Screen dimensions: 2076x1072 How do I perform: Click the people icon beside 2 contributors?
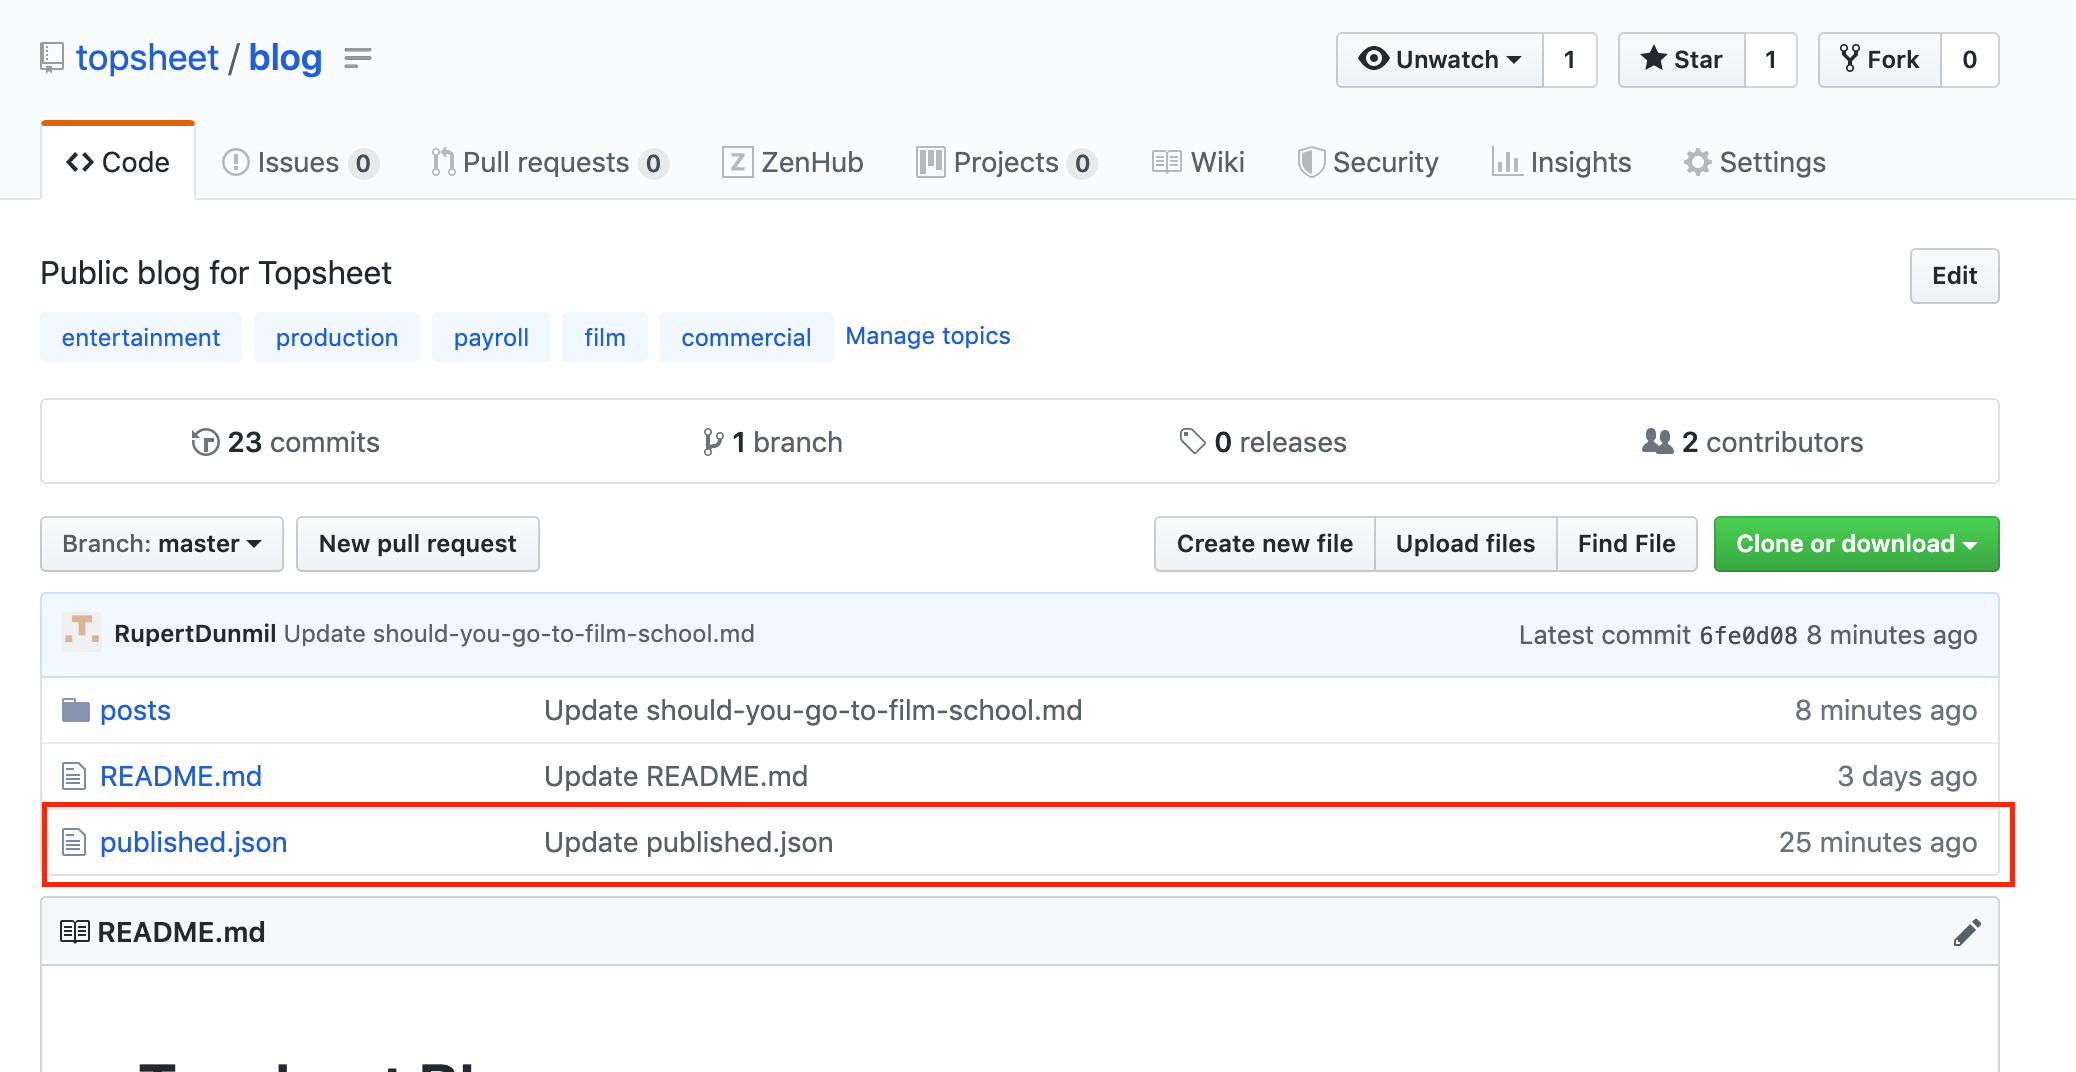coord(1657,441)
